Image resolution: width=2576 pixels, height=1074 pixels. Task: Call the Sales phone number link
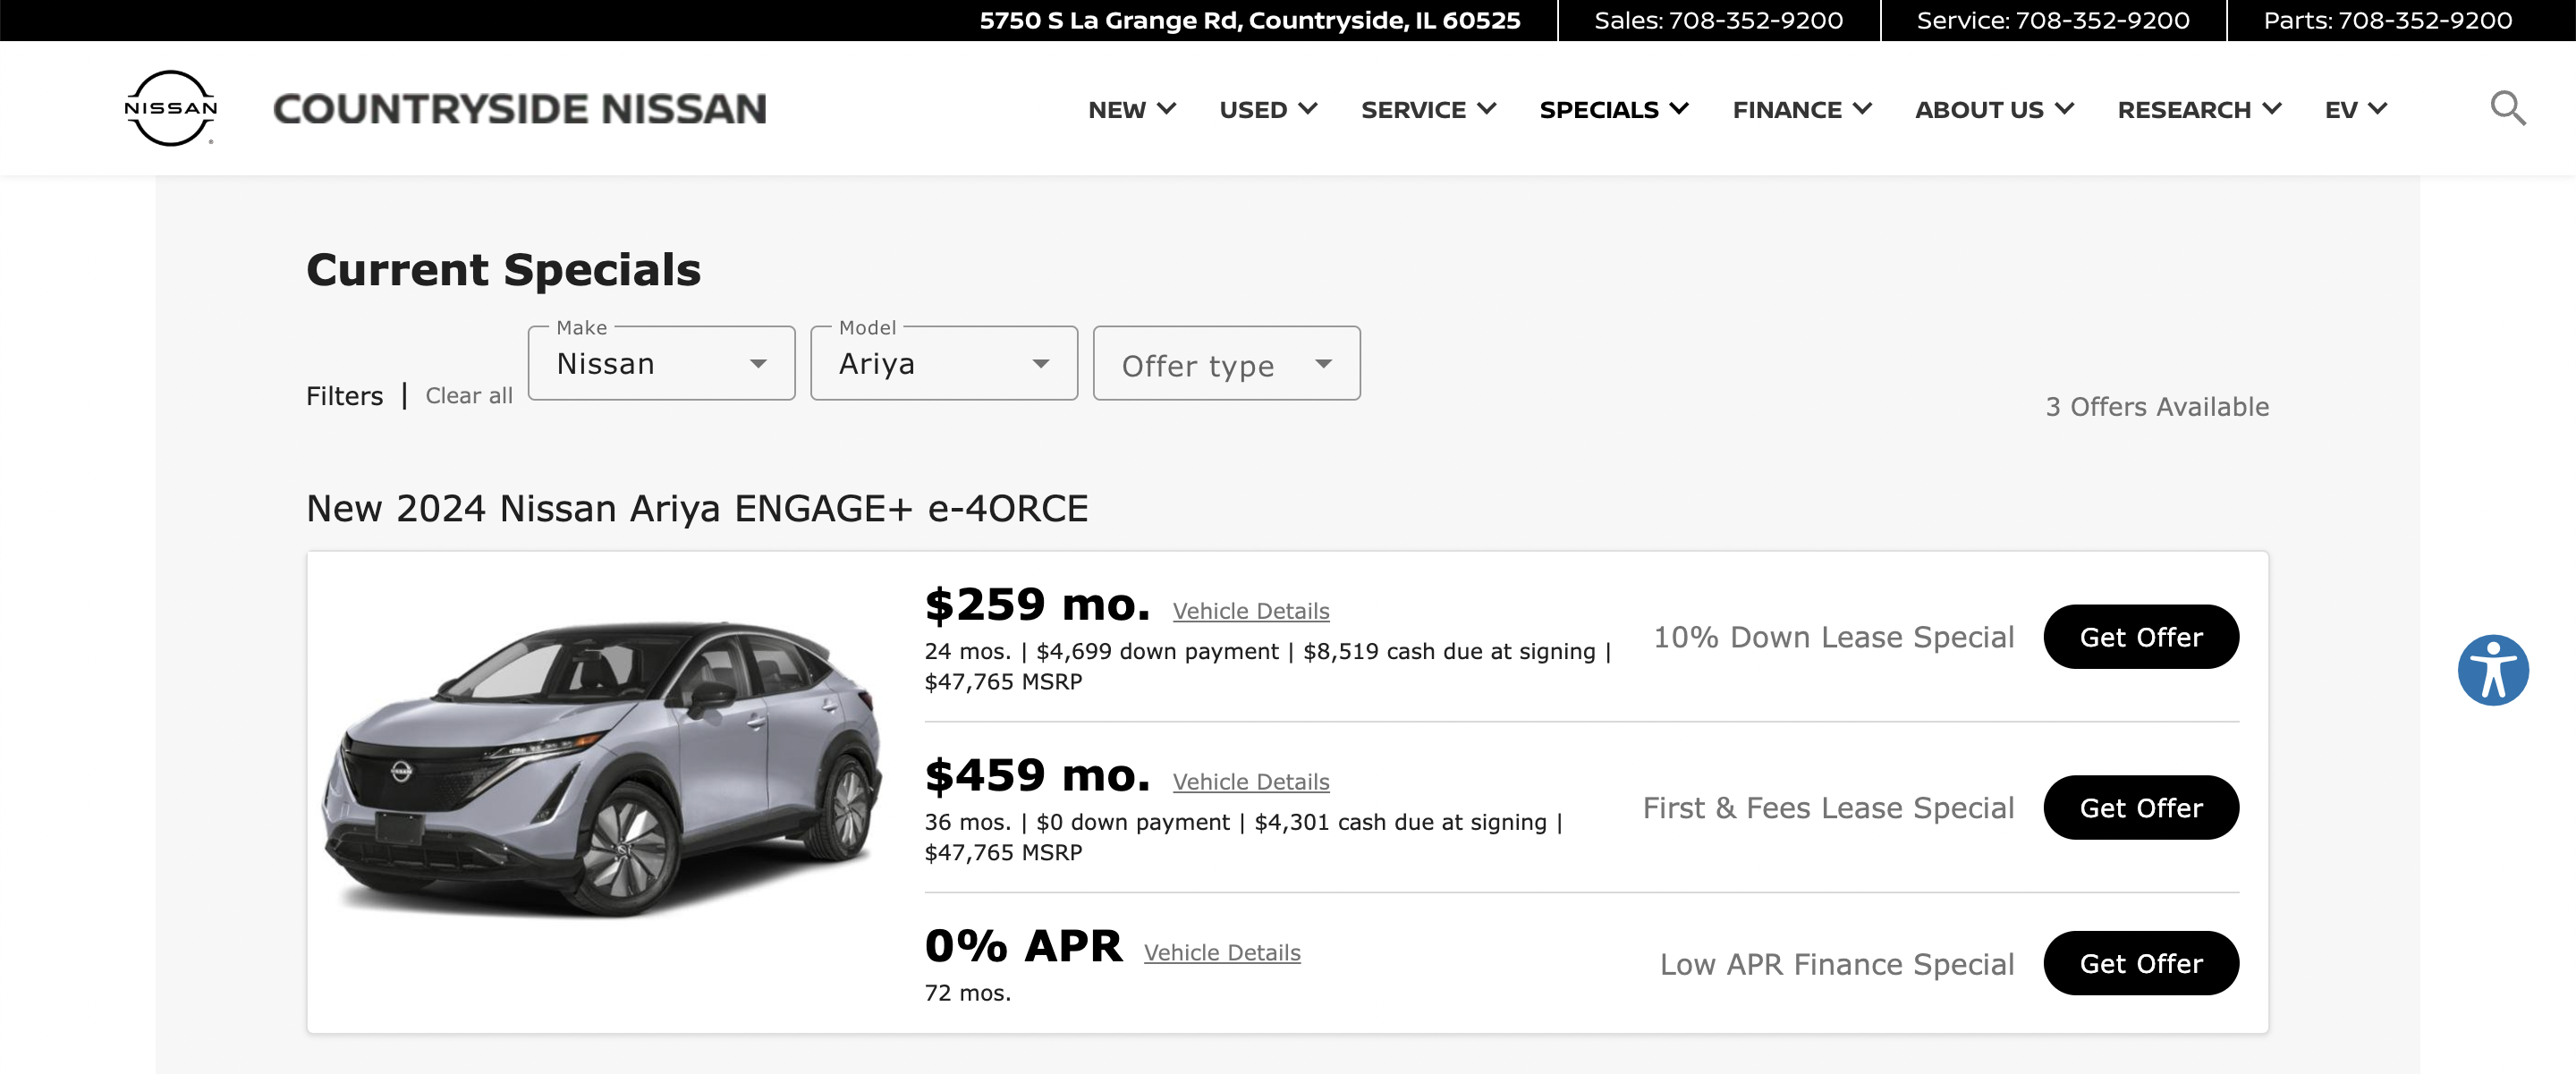click(1717, 20)
